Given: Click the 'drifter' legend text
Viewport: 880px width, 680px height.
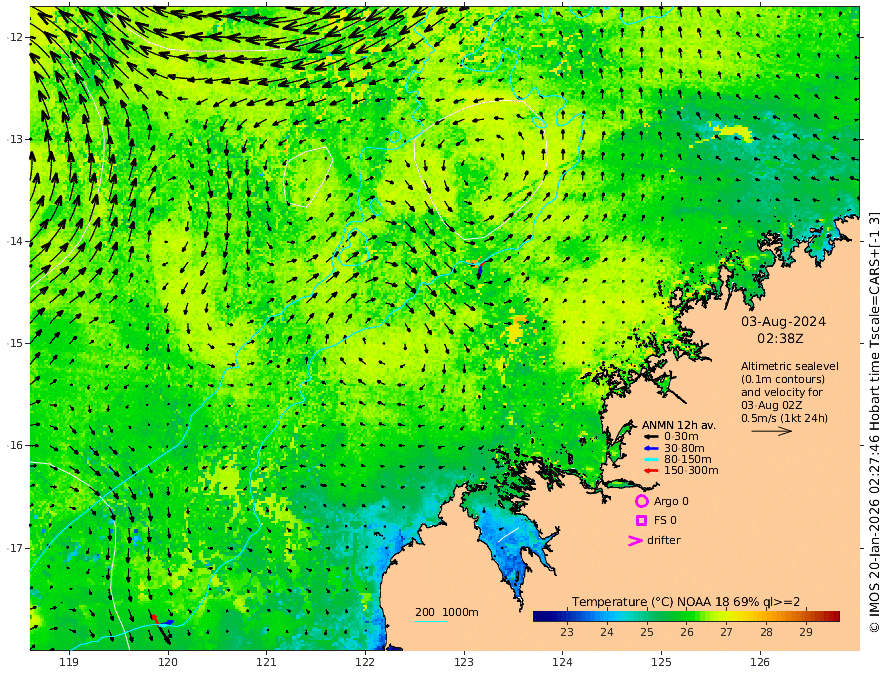Looking at the screenshot, I should pos(663,540).
